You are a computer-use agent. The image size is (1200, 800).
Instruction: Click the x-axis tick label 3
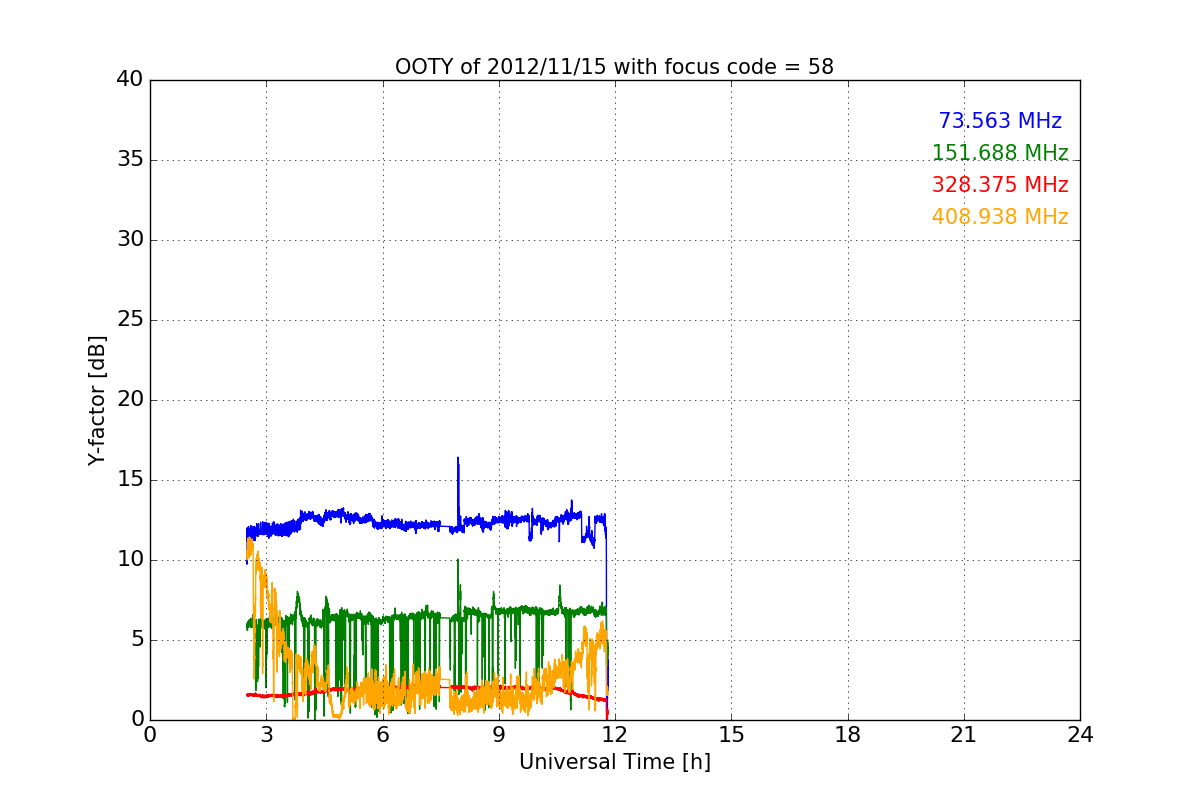266,735
